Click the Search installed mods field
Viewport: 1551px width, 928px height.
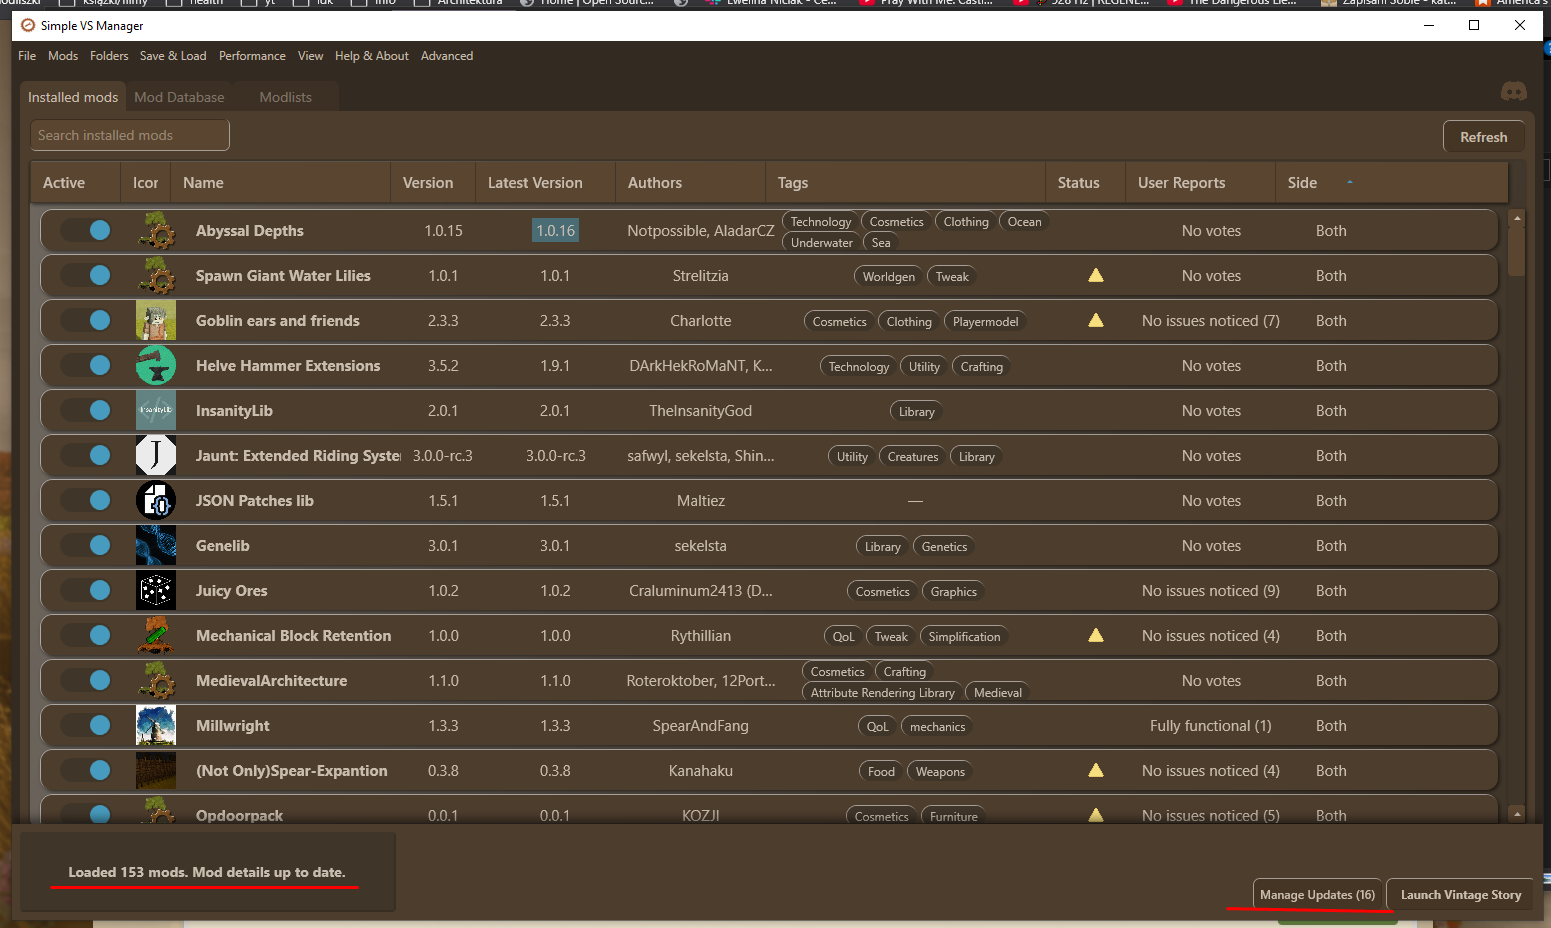point(130,135)
